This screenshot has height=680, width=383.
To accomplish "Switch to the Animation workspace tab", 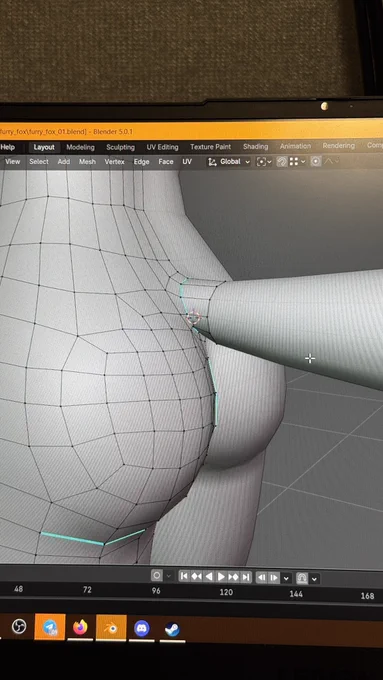I will point(295,146).
